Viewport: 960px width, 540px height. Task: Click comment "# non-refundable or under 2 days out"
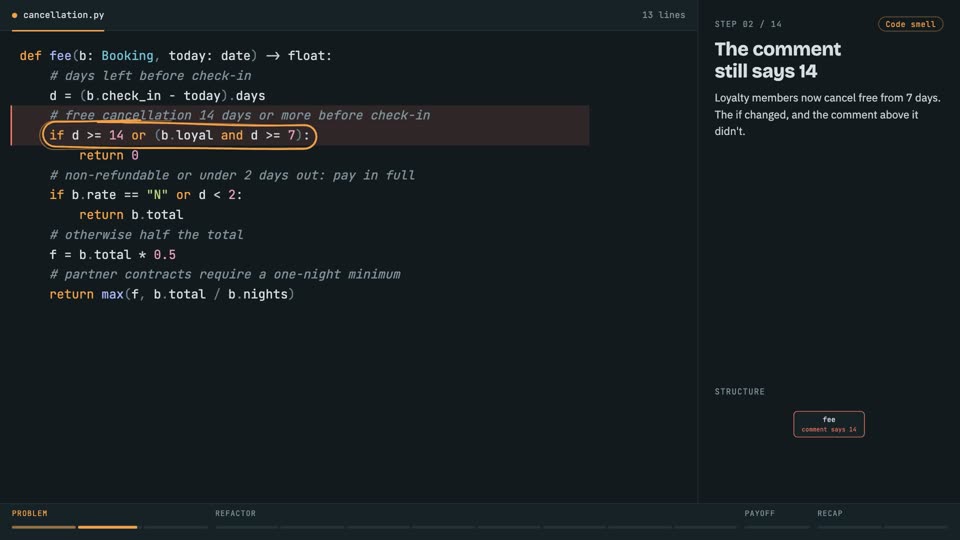click(232, 175)
